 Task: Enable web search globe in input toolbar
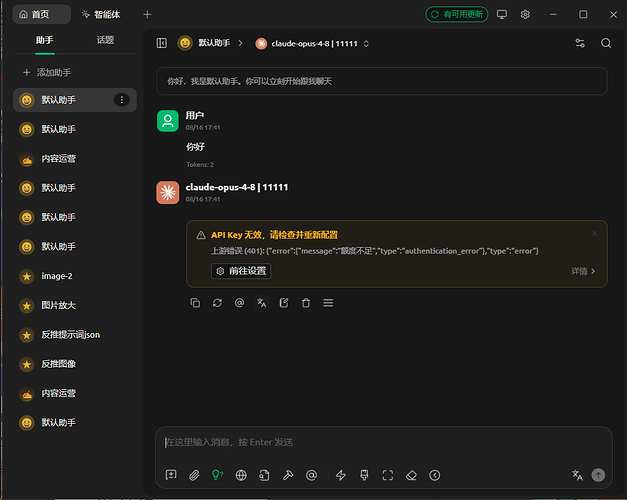[x=241, y=475]
